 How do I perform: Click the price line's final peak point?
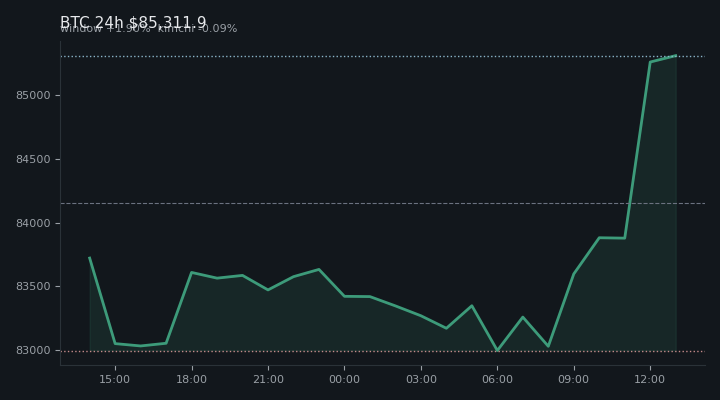click(676, 56)
